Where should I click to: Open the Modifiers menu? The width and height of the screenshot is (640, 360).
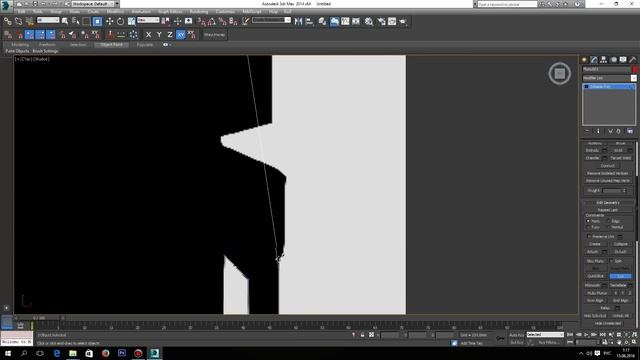point(115,12)
